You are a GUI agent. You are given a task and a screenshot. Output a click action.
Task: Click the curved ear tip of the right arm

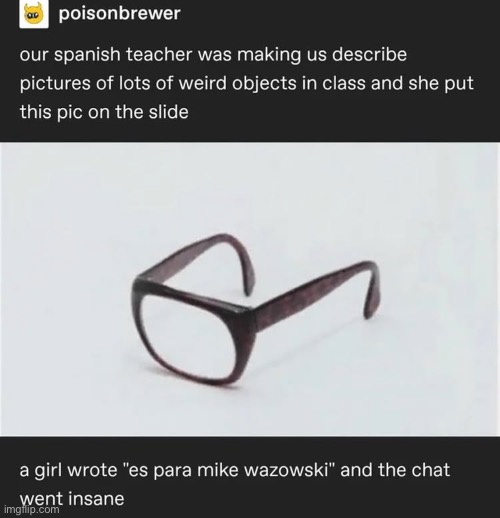[x=372, y=292]
